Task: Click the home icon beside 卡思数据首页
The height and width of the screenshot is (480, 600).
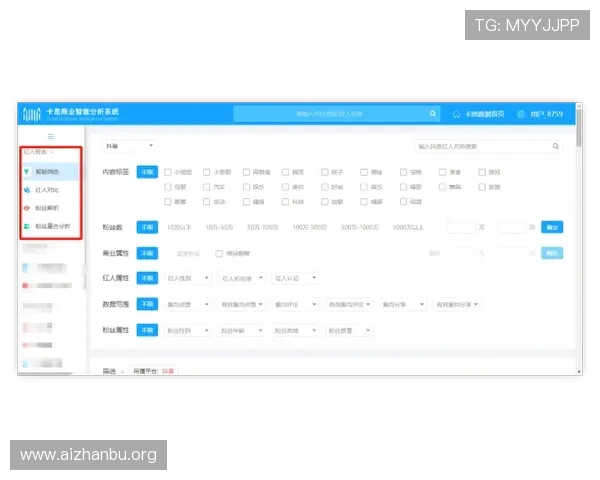Action: tap(456, 114)
